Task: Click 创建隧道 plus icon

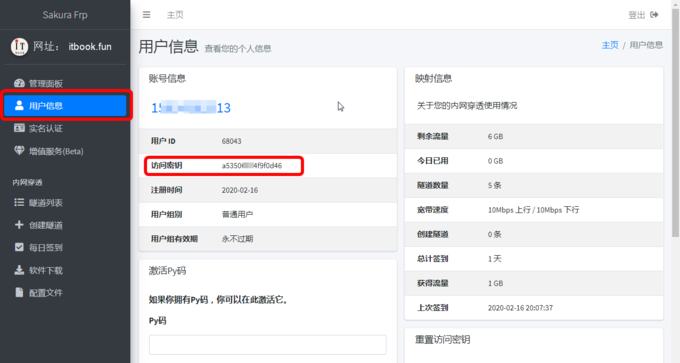Action: point(19,225)
